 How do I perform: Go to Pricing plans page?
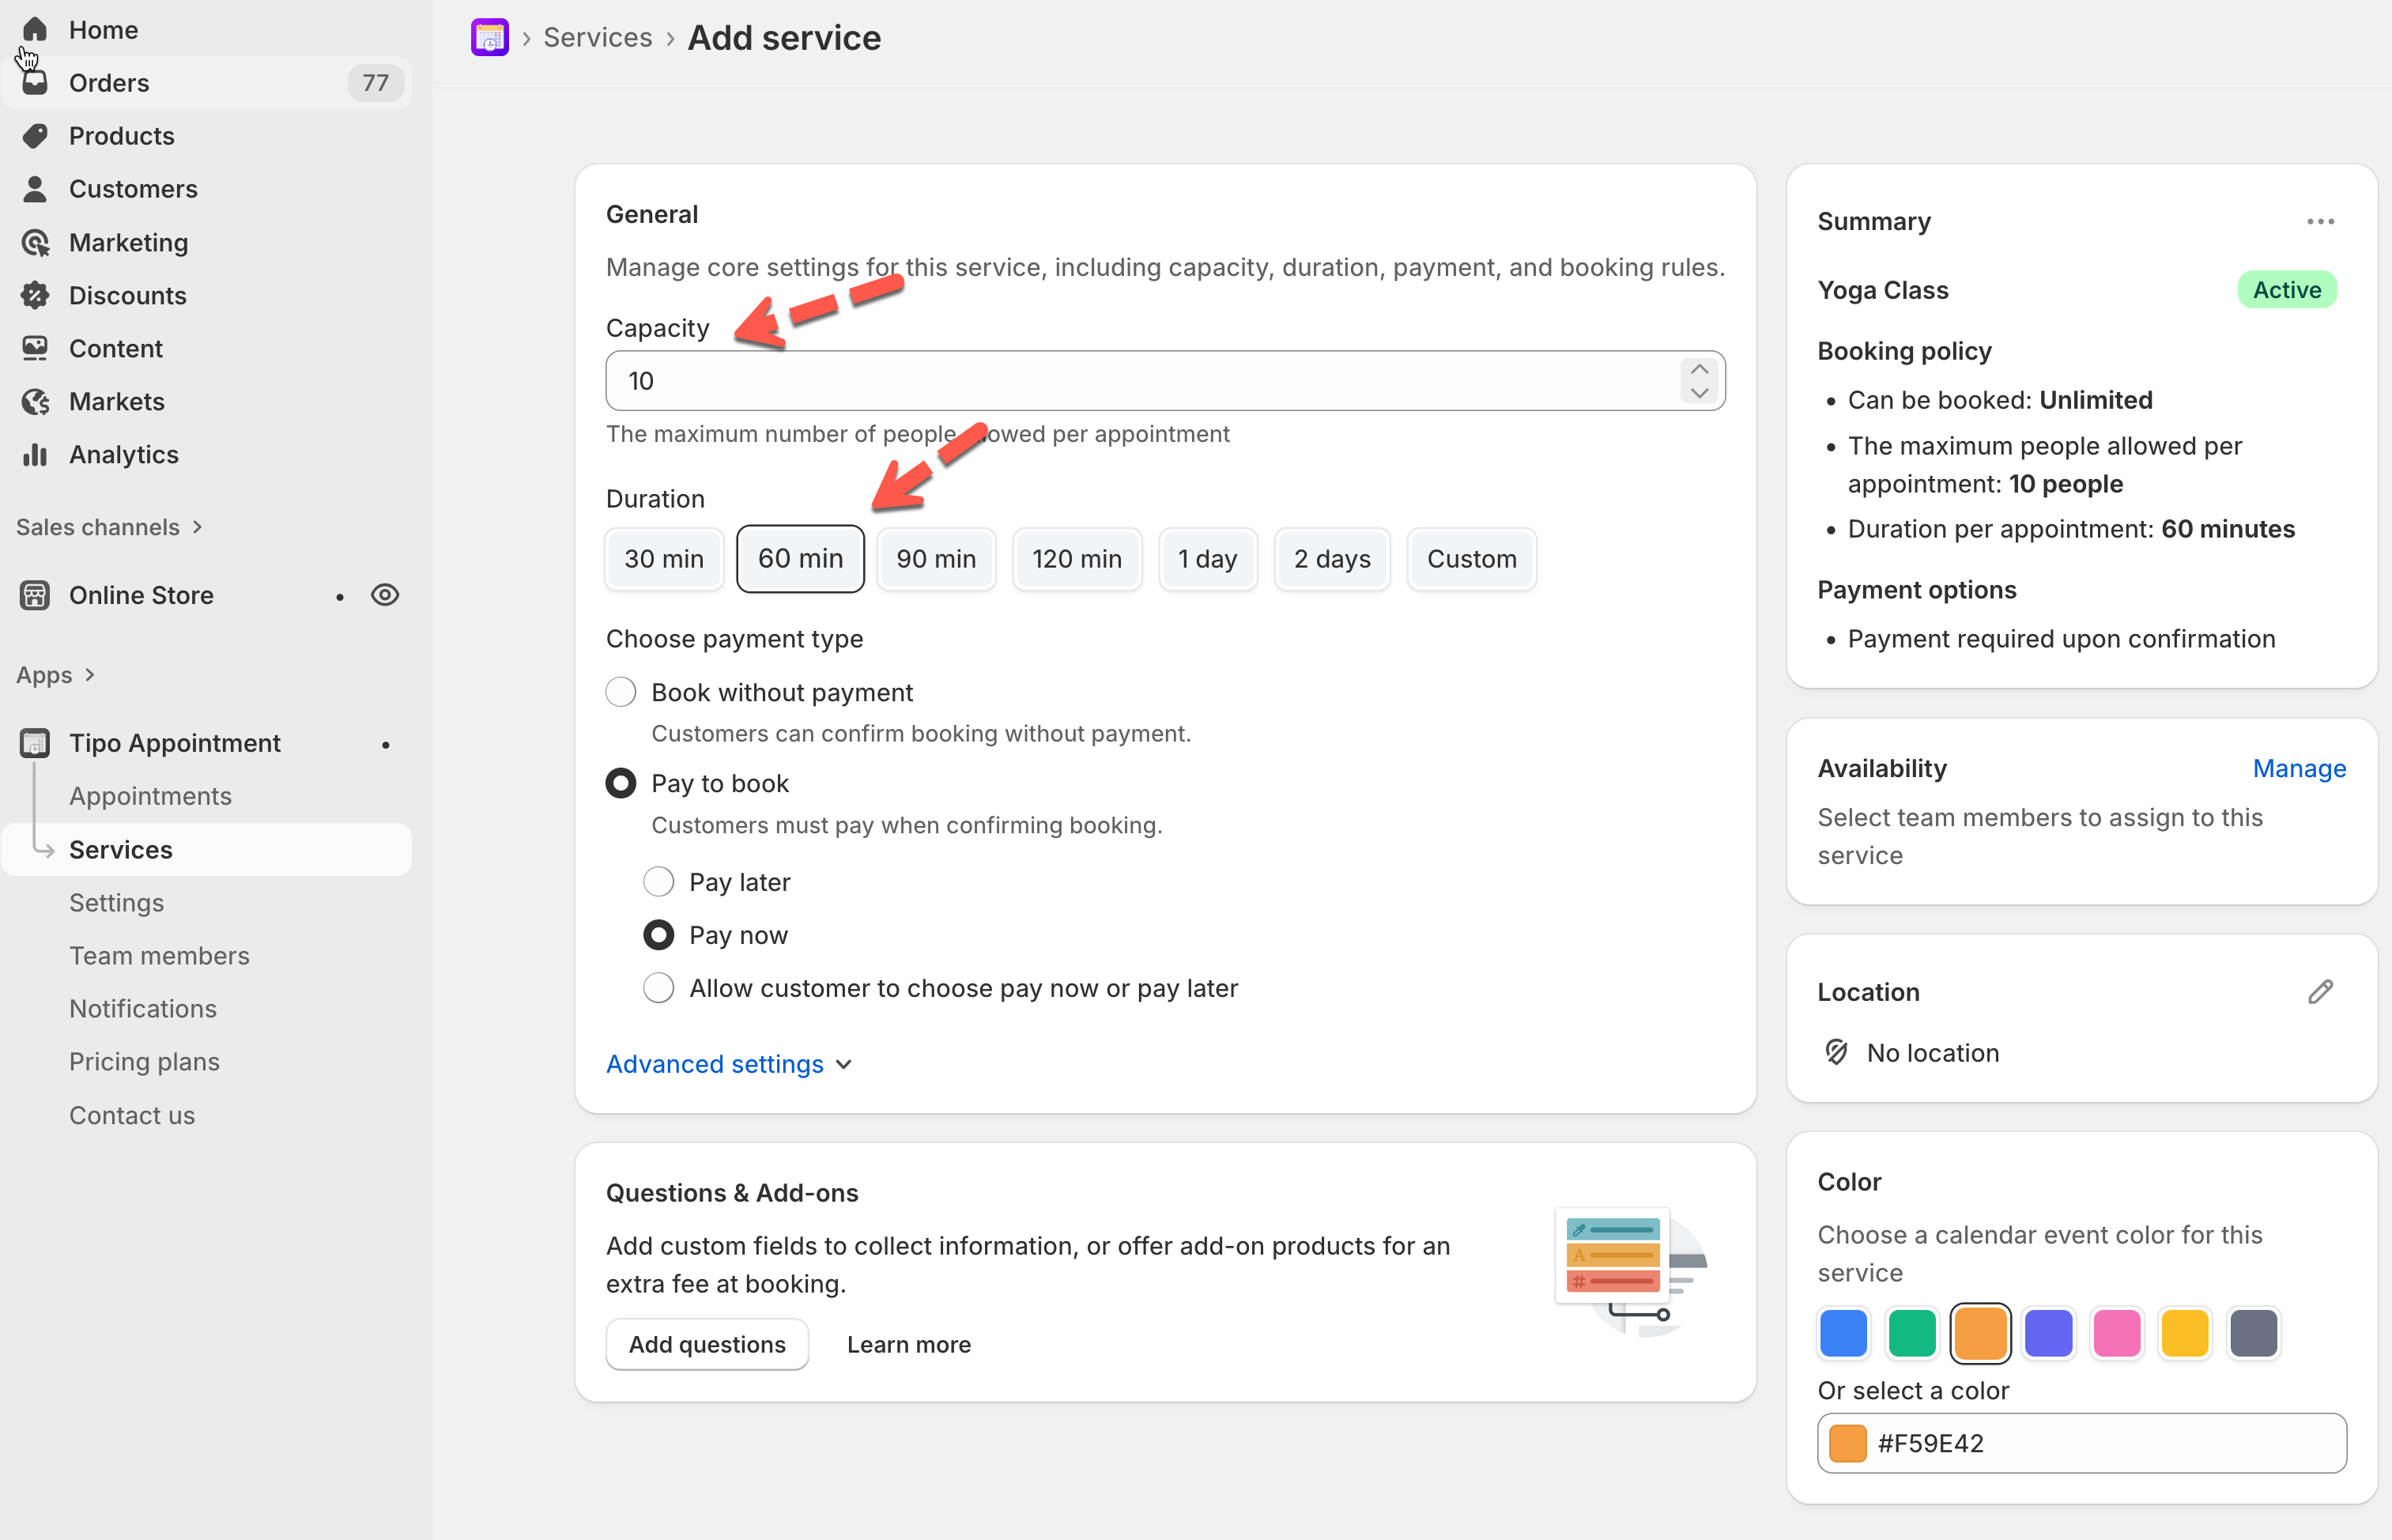pyautogui.click(x=144, y=1061)
